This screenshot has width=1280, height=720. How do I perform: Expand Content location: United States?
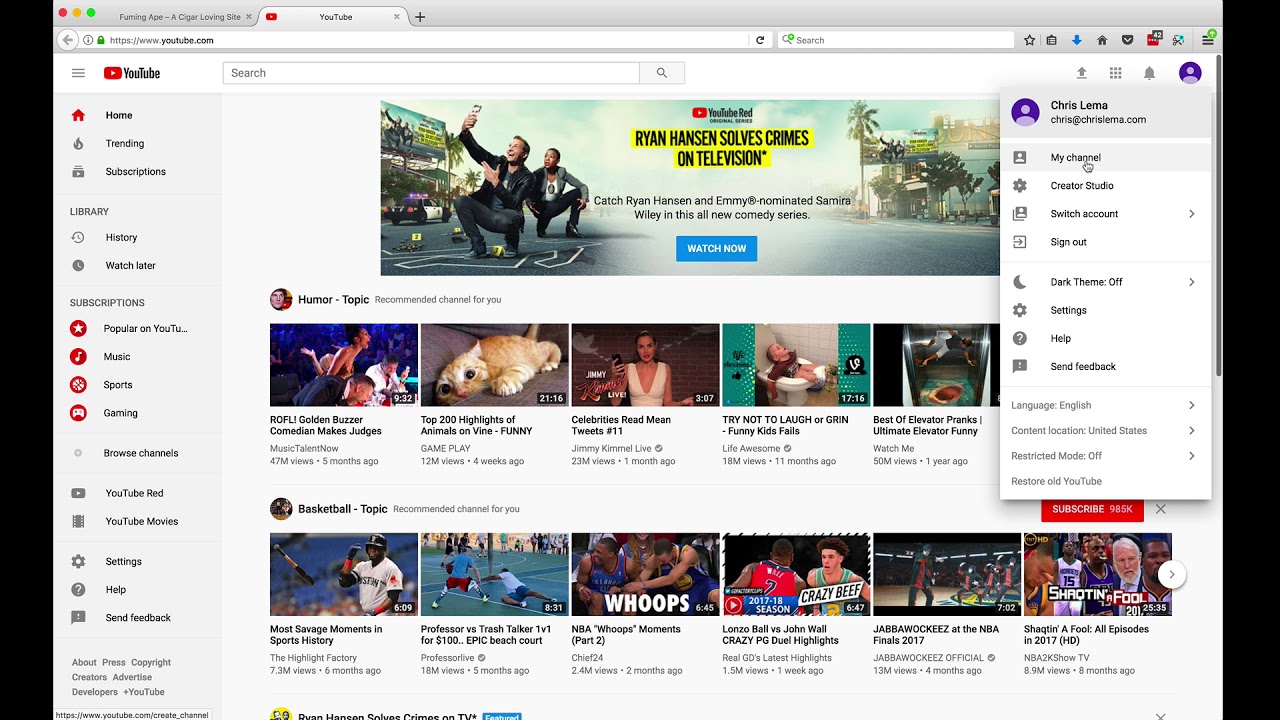coord(1105,430)
